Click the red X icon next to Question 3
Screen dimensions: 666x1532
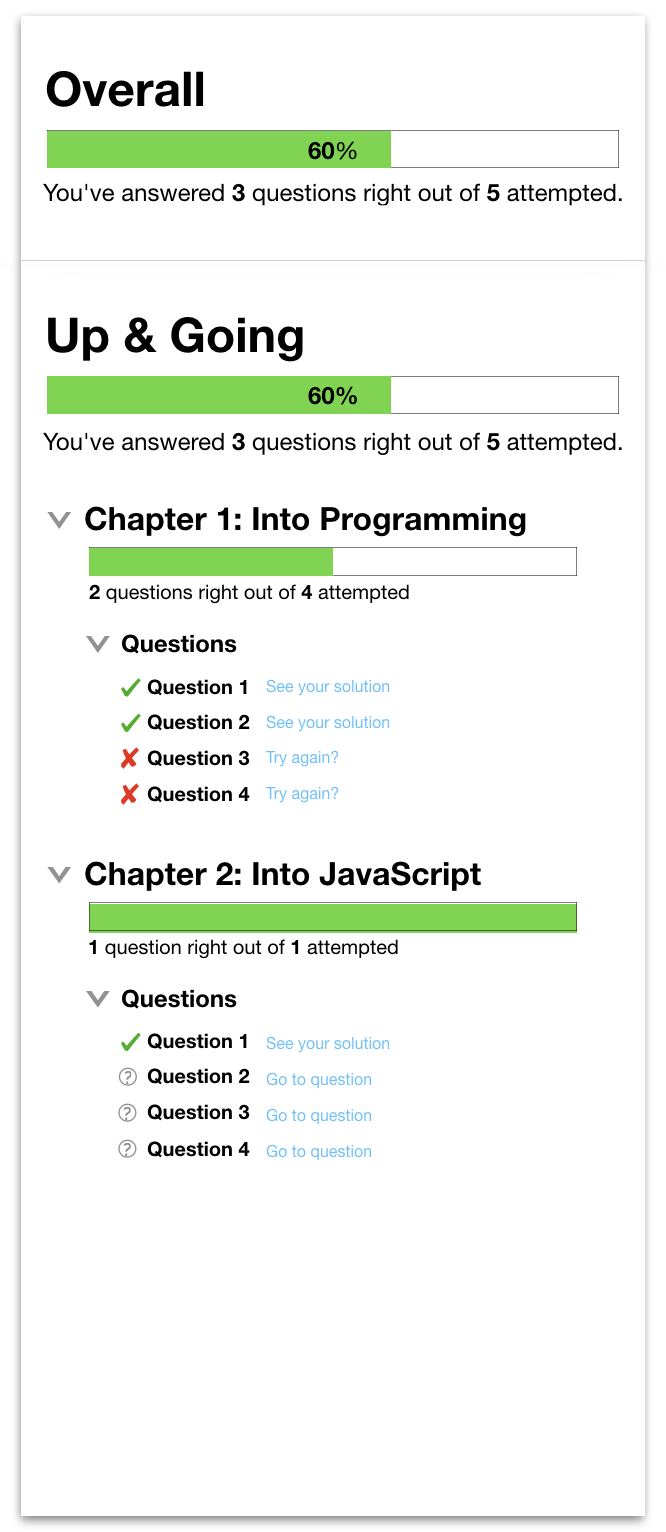pyautogui.click(x=129, y=757)
